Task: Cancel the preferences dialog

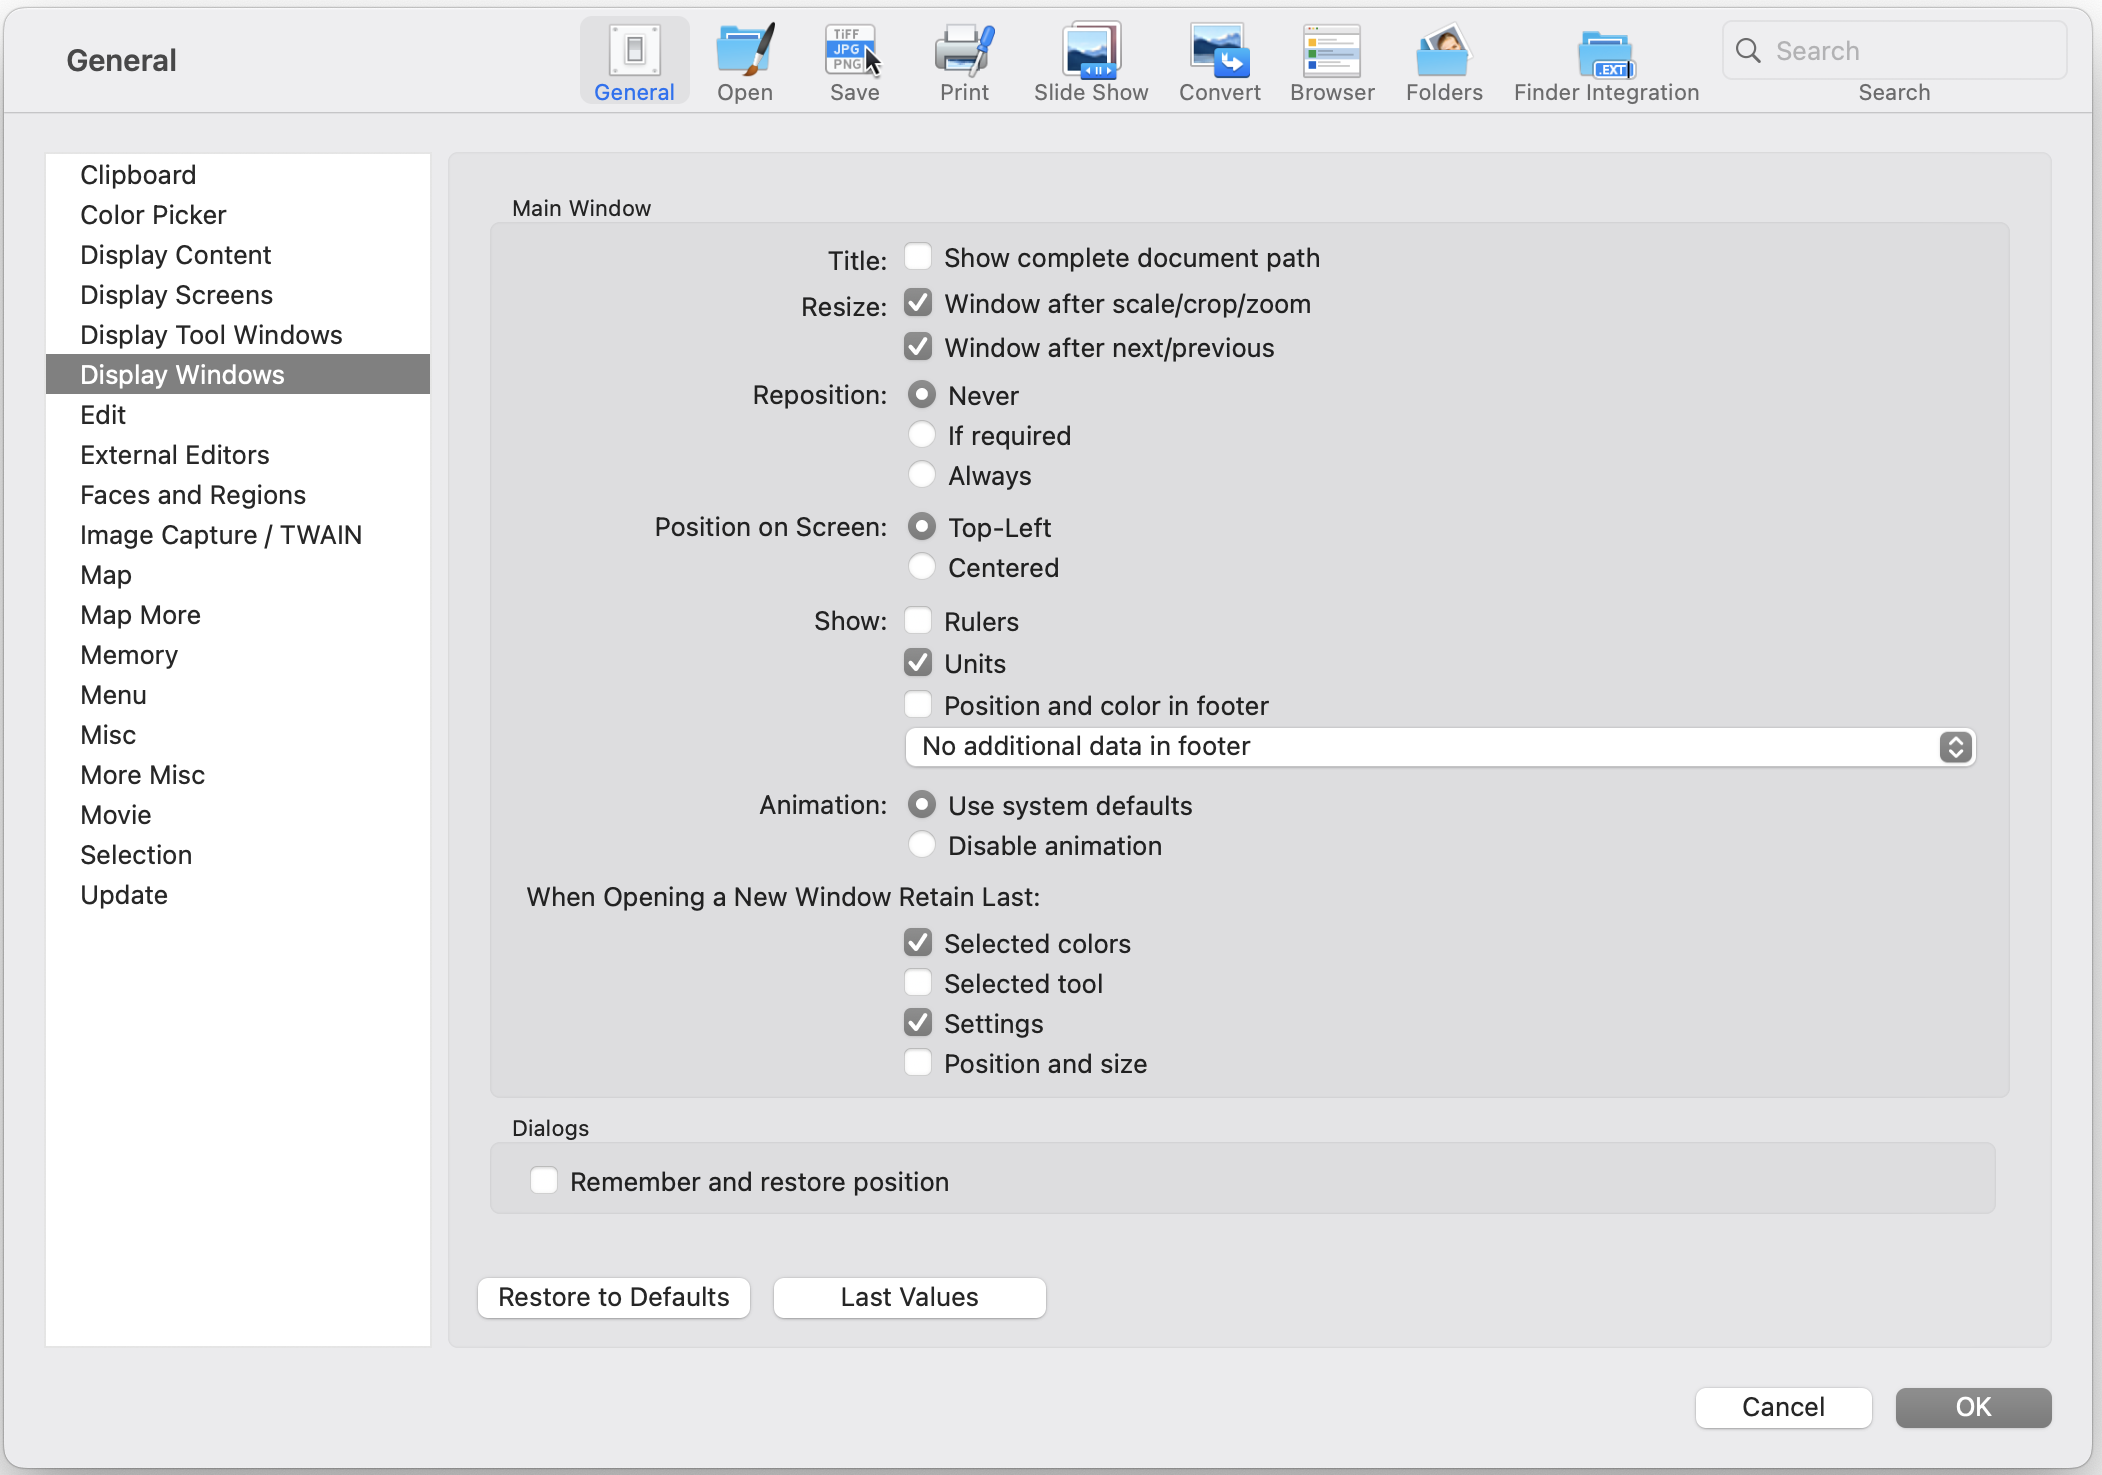Action: (1783, 1407)
